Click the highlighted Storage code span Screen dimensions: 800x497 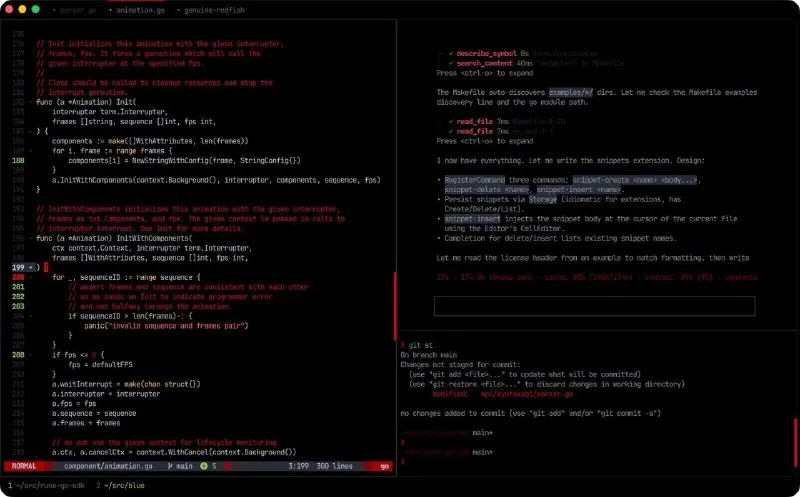542,199
